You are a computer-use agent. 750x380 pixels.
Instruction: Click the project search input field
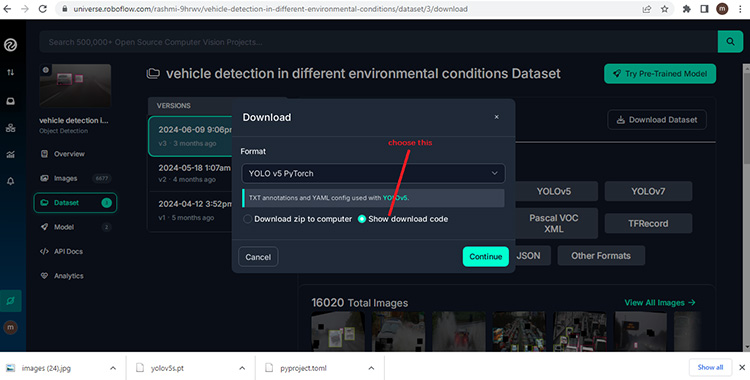(378, 42)
